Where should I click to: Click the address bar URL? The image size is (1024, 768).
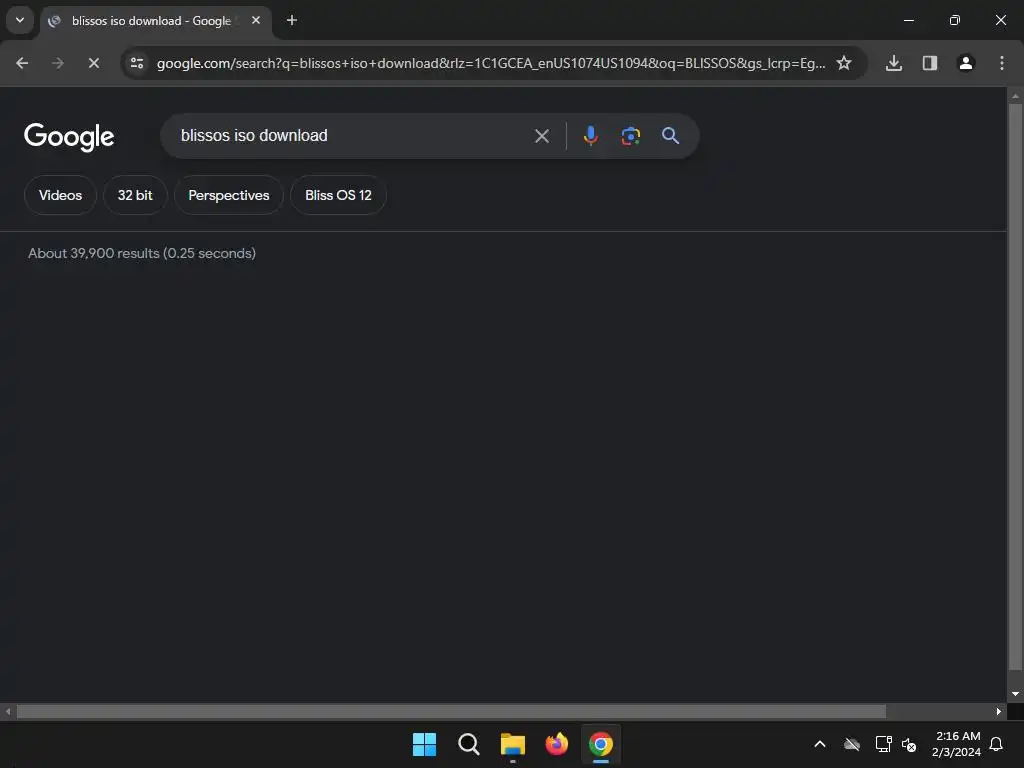[x=490, y=63]
